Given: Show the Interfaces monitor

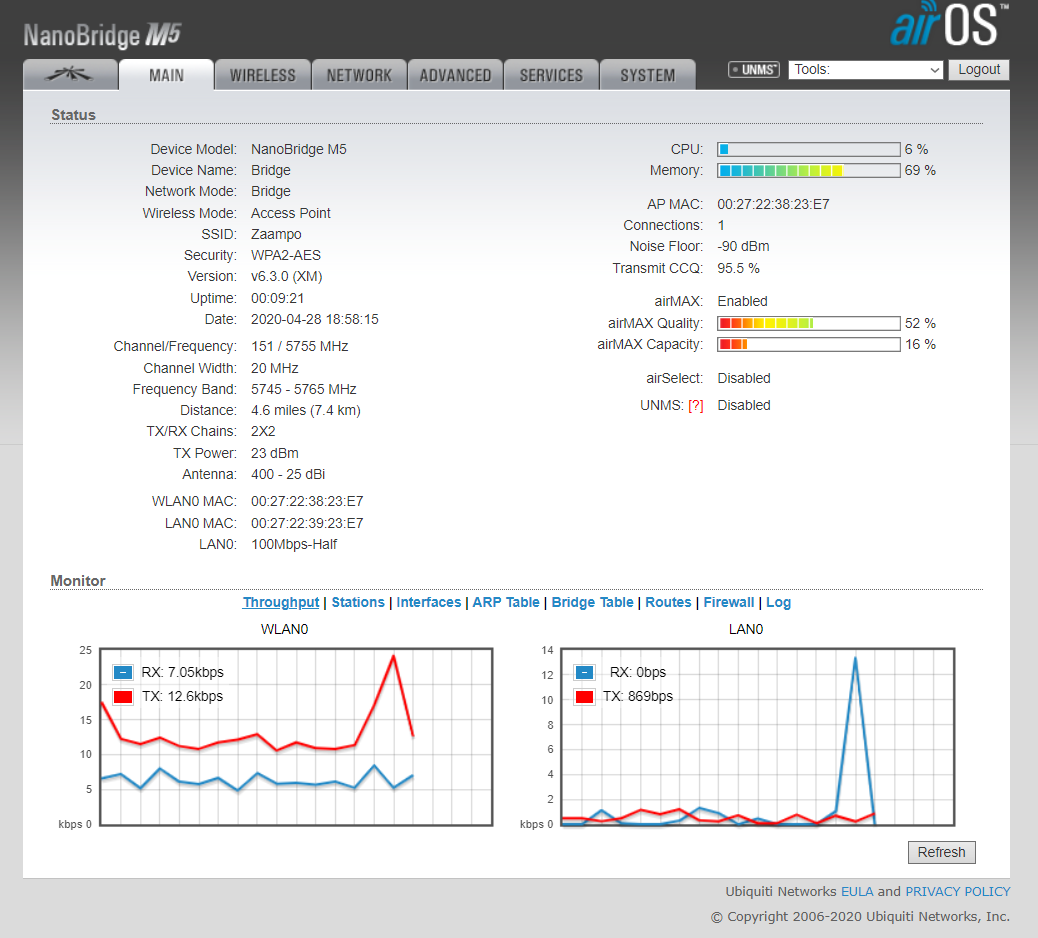Looking at the screenshot, I should tap(429, 602).
